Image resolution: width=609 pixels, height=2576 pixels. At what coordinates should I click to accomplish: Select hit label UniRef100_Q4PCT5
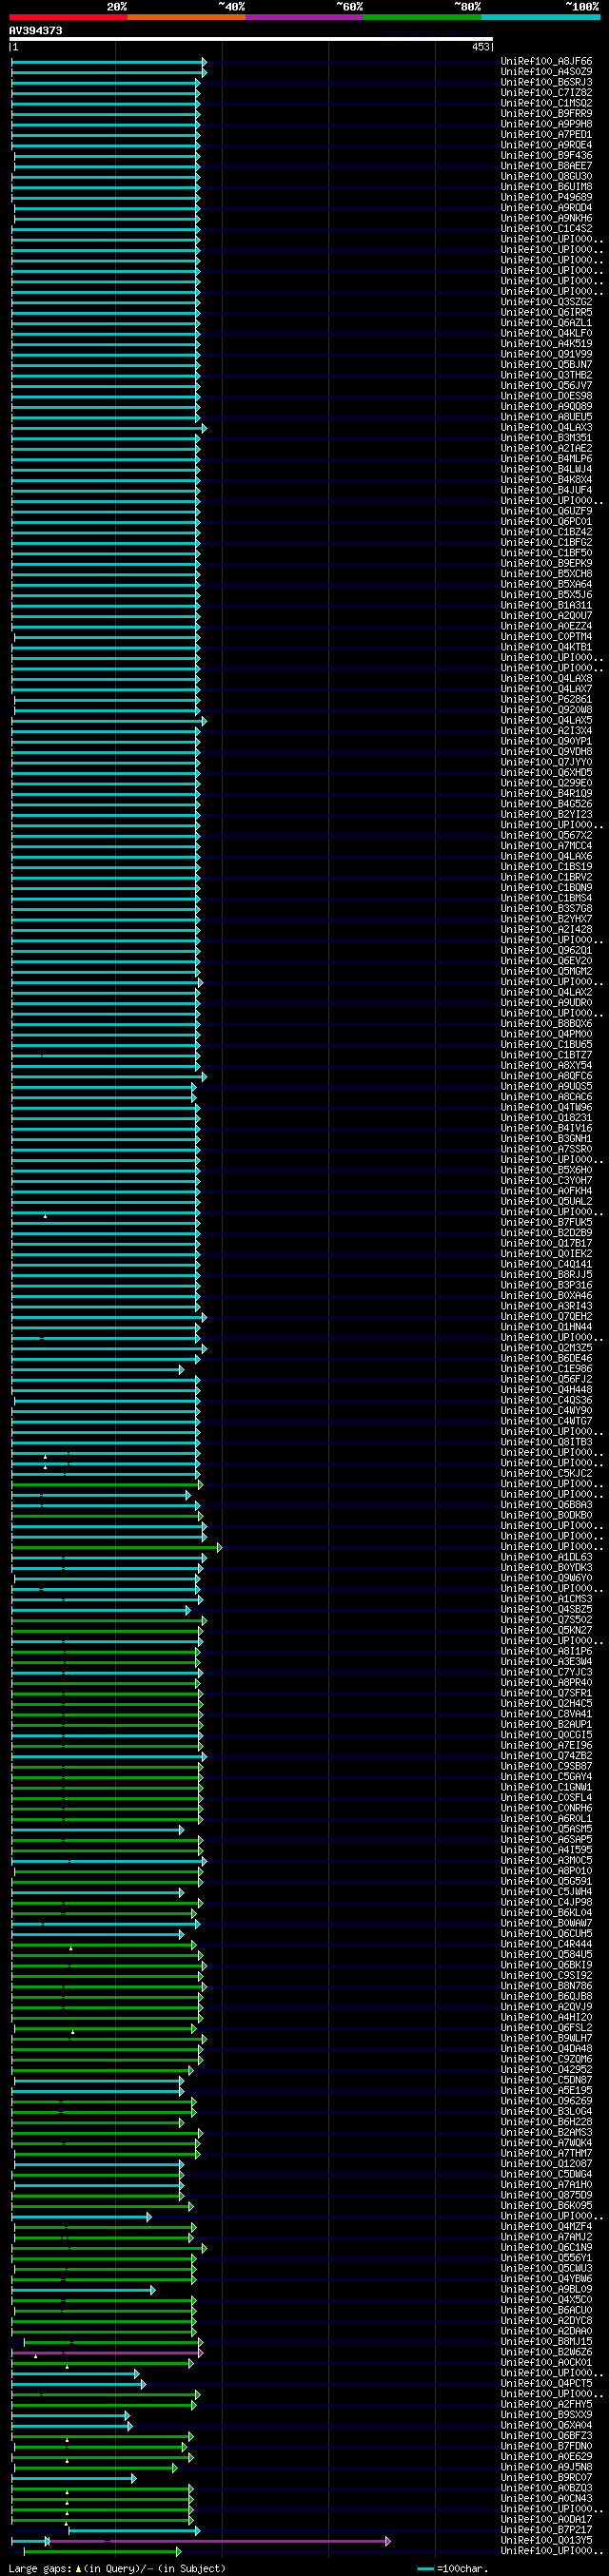(546, 2383)
